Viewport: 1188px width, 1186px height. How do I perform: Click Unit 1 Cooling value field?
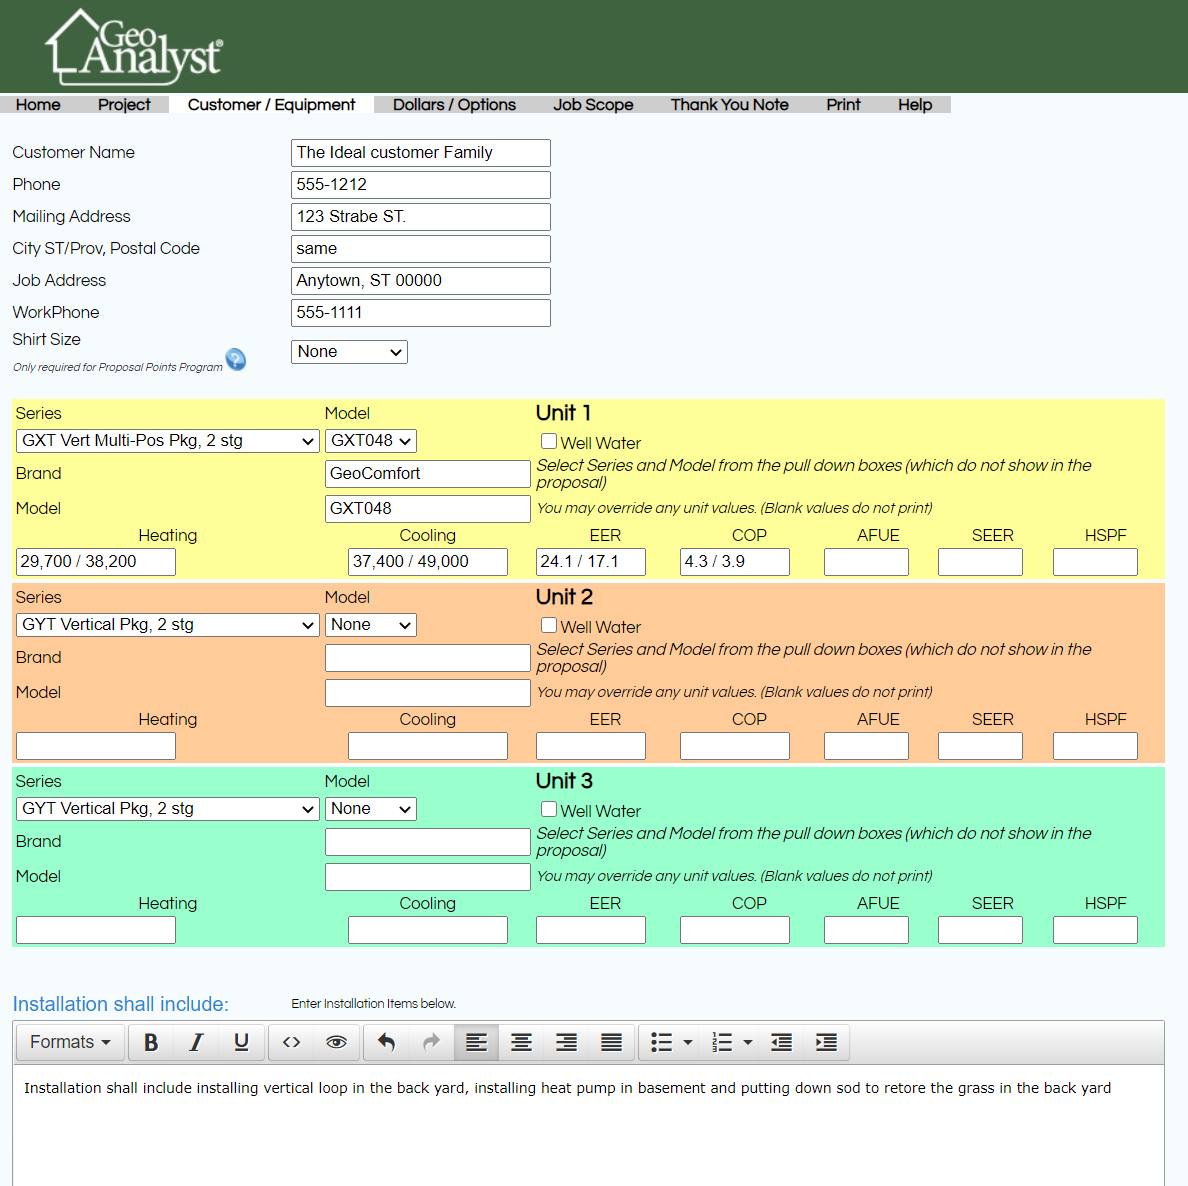[x=427, y=562]
